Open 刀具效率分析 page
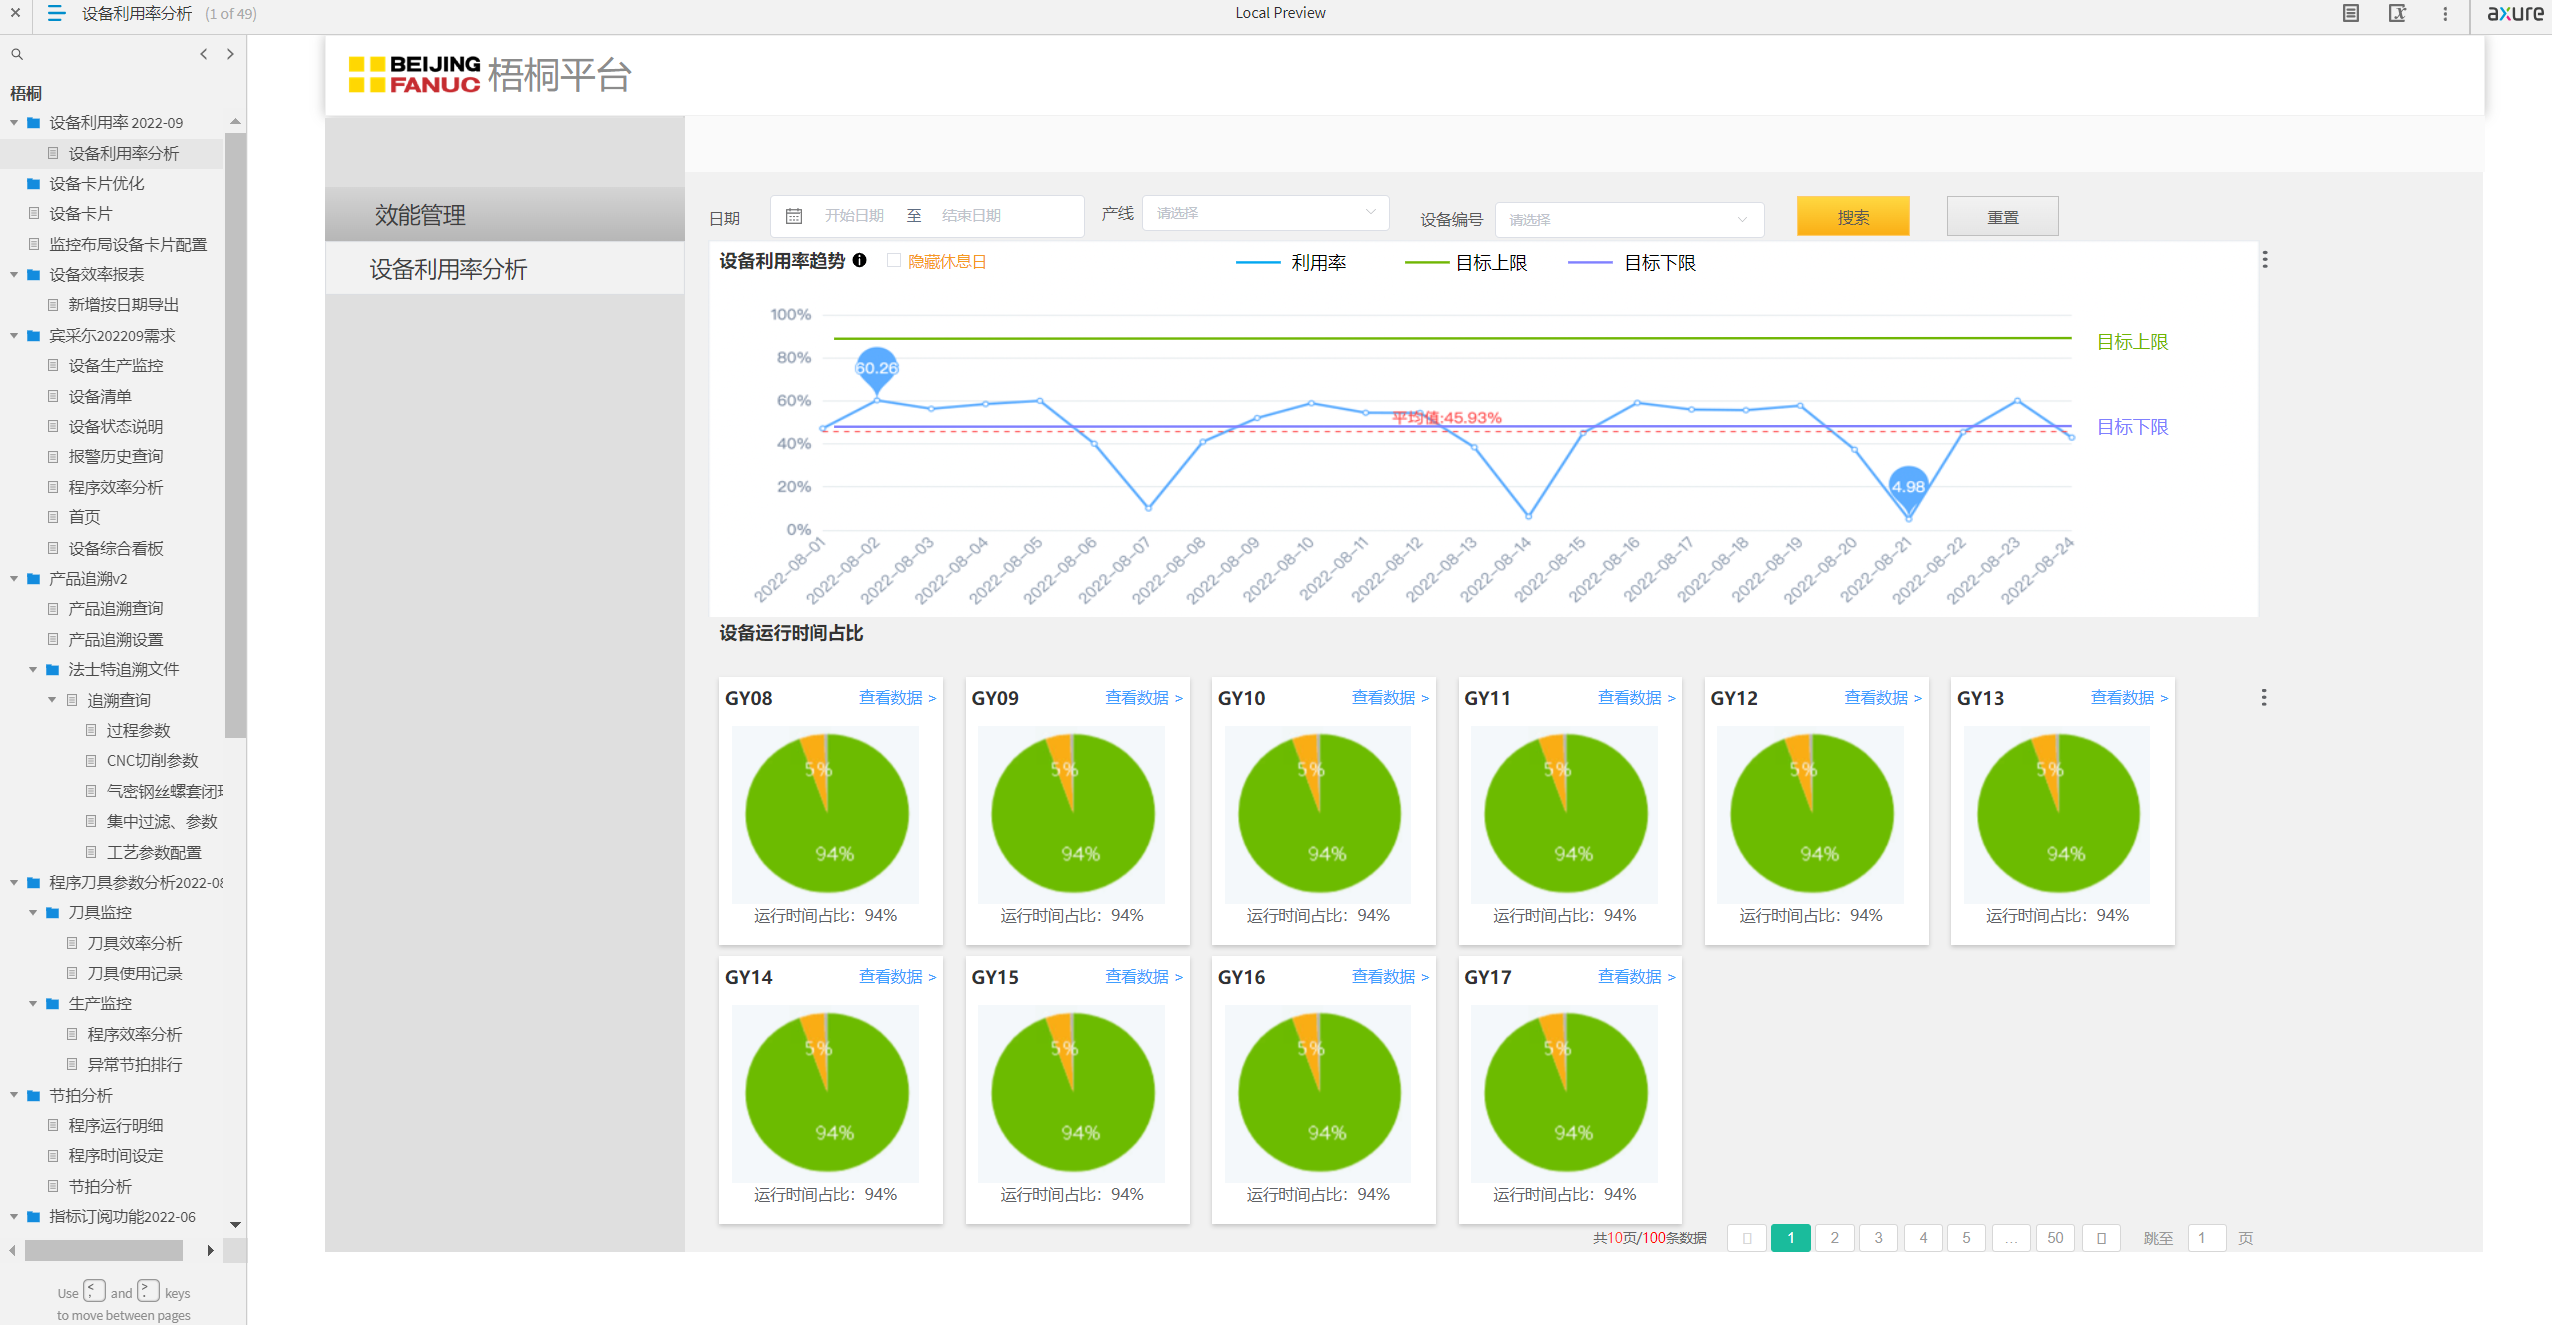 (x=134, y=943)
